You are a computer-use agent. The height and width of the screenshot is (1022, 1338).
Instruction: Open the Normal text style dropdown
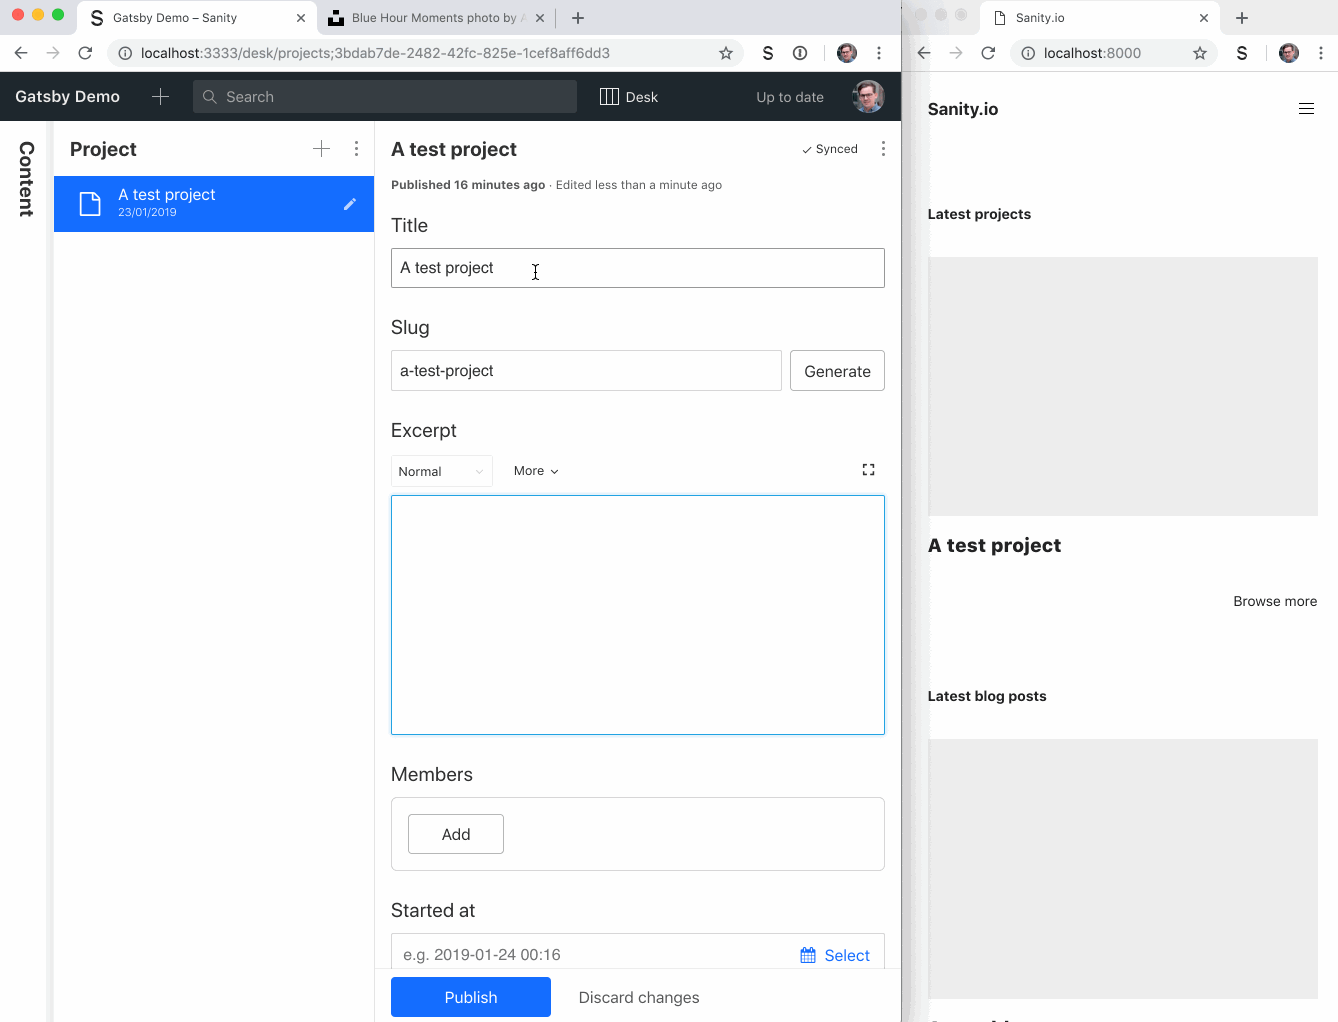coord(441,470)
